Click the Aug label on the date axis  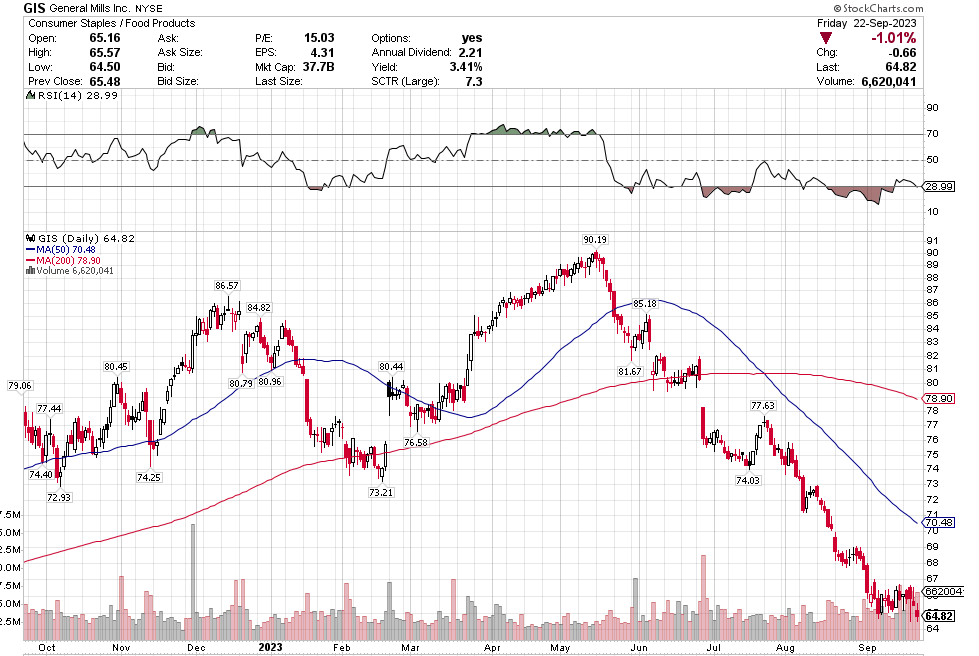point(787,647)
